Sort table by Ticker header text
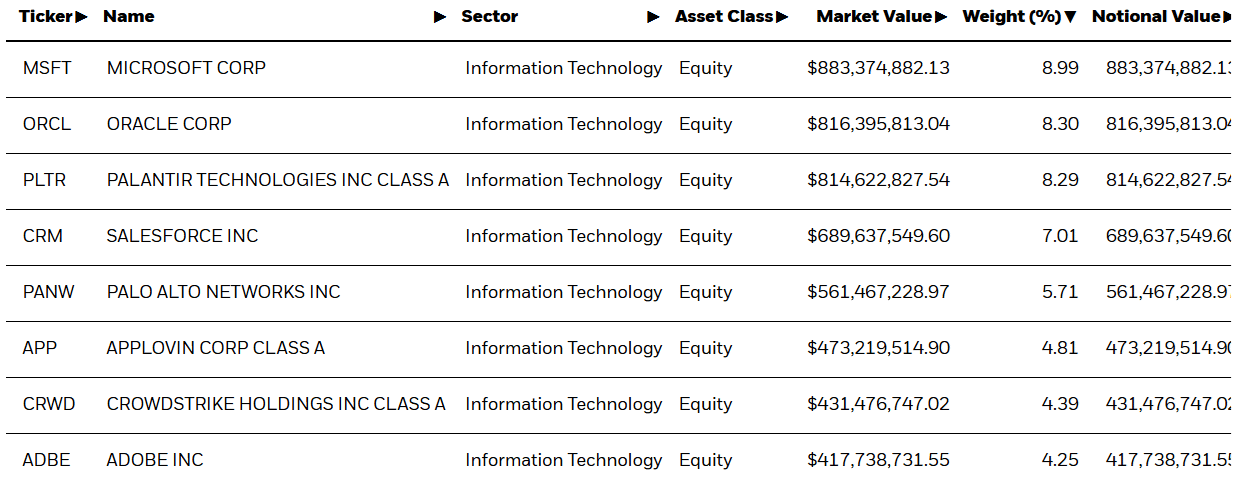Image resolution: width=1236 pixels, height=483 pixels. pyautogui.click(x=46, y=17)
